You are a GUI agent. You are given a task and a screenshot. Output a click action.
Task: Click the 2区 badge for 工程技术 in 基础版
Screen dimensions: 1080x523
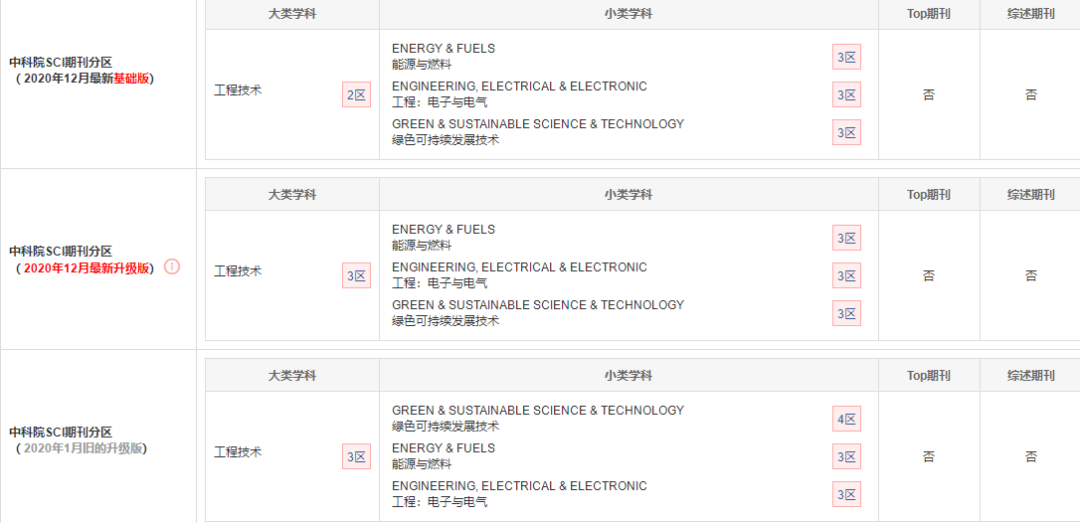[356, 95]
